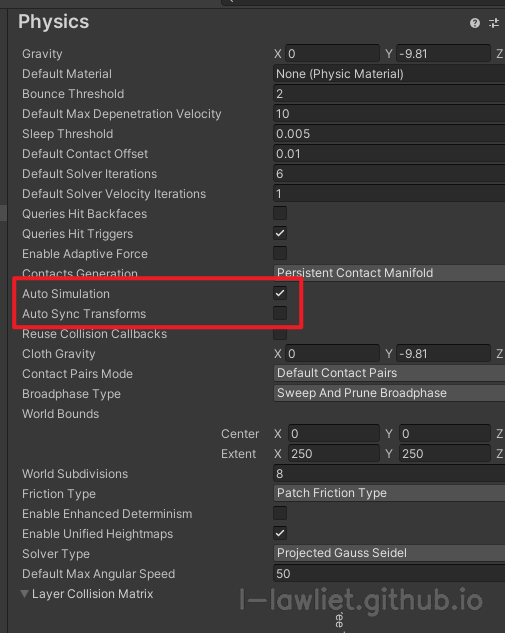Click the Sleep Threshold value field
Screen dimensions: 505x633
click(389, 134)
